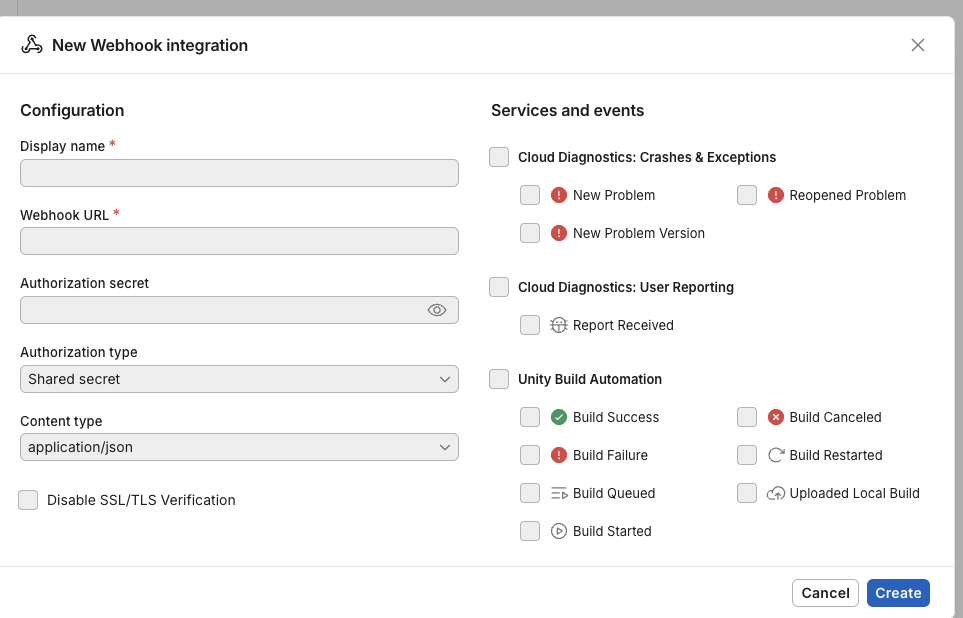Screen dimensions: 963x618
Task: Click the play icon beside Build Started
Action: (559, 531)
